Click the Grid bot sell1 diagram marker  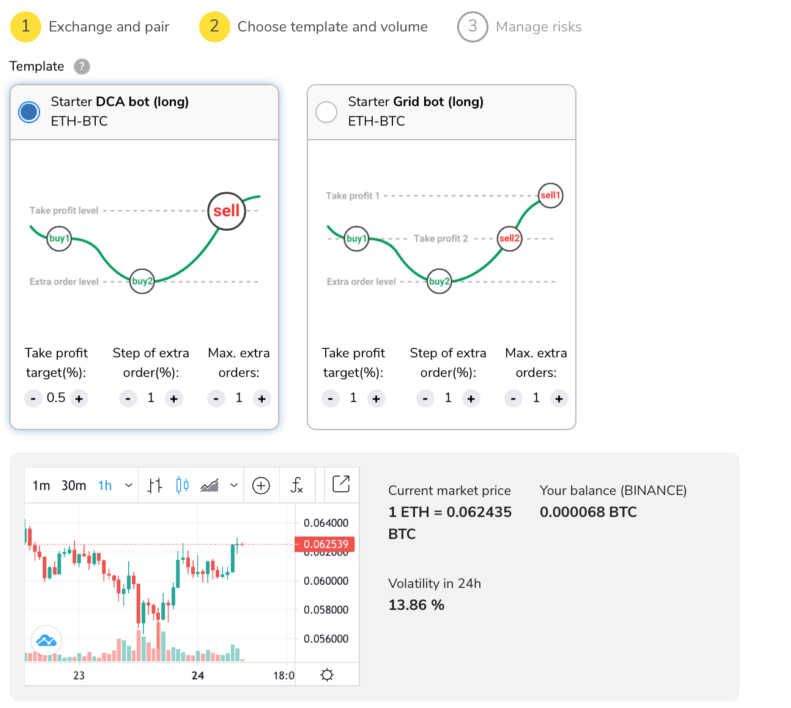(x=550, y=195)
